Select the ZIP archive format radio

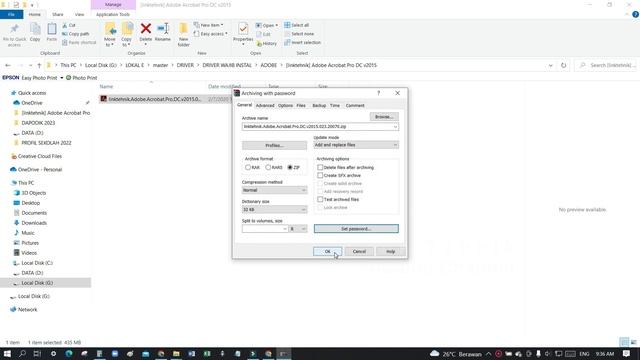(x=290, y=167)
